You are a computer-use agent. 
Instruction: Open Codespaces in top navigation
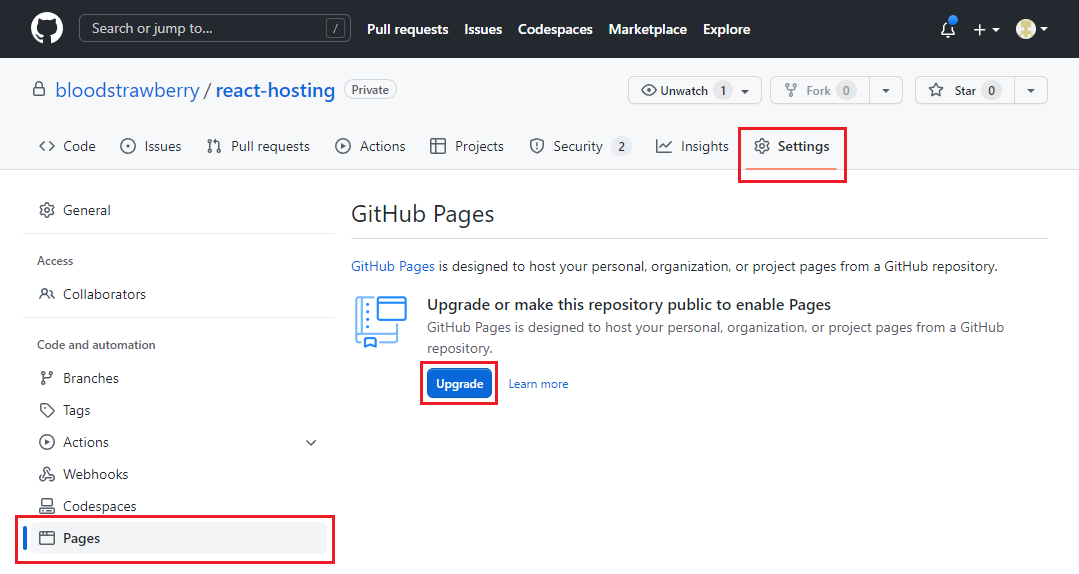pyautogui.click(x=555, y=30)
